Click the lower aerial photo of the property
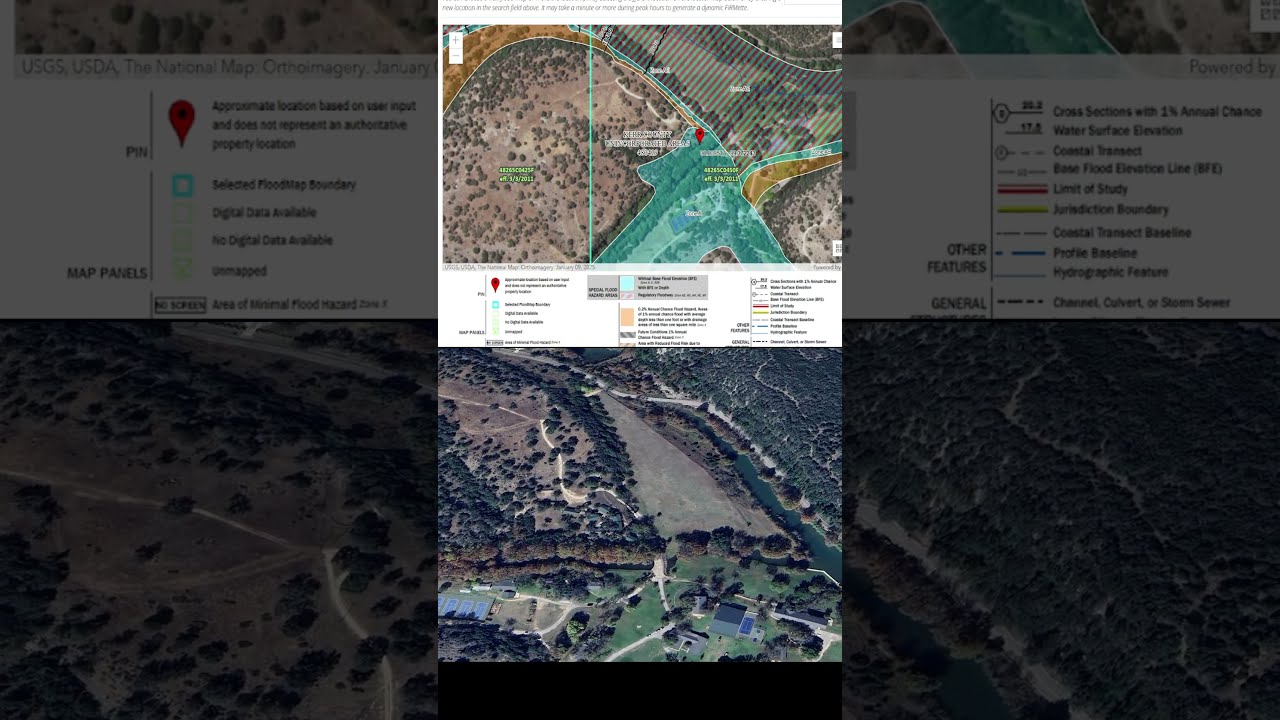 (x=640, y=505)
